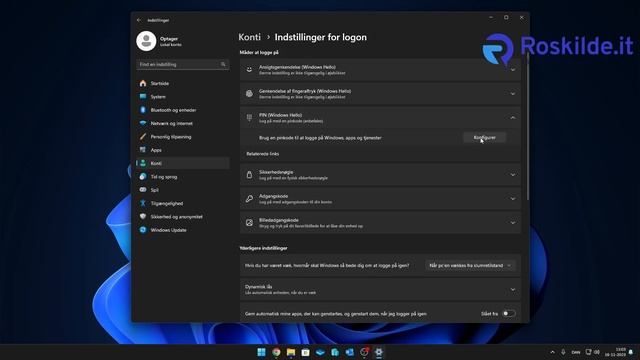Screen dimensions: 640x360
Task: Go back with the arrow button
Action: click(139, 20)
